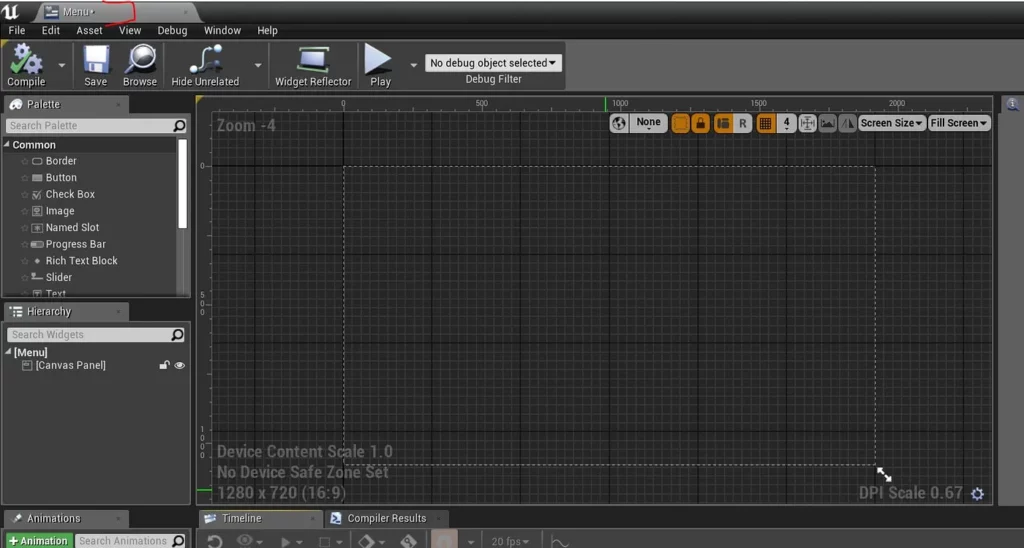The image size is (1024, 548).
Task: Open Hide Unrelated options arrow
Action: pyautogui.click(x=258, y=65)
